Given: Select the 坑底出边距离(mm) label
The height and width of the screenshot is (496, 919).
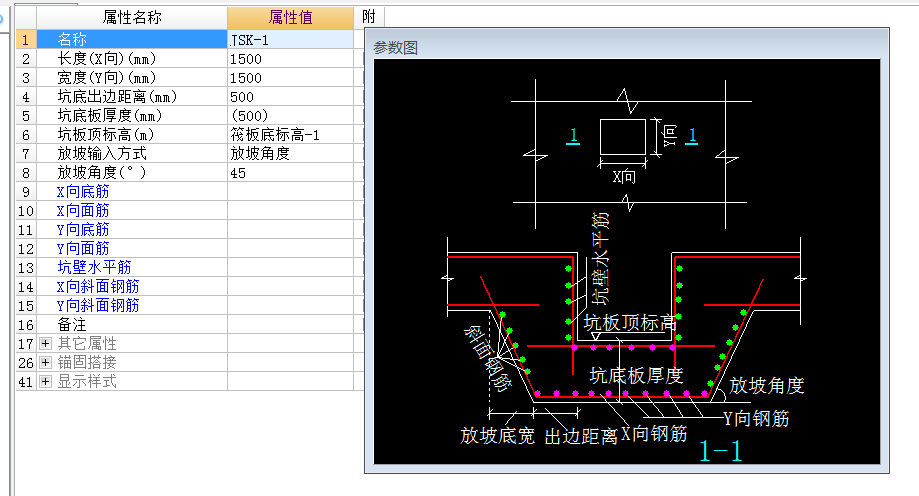Looking at the screenshot, I should 117,97.
